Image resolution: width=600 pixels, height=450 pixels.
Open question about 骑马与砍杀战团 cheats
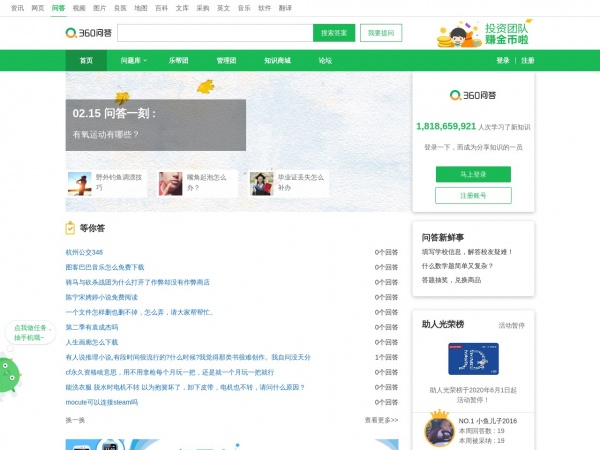[x=138, y=282]
